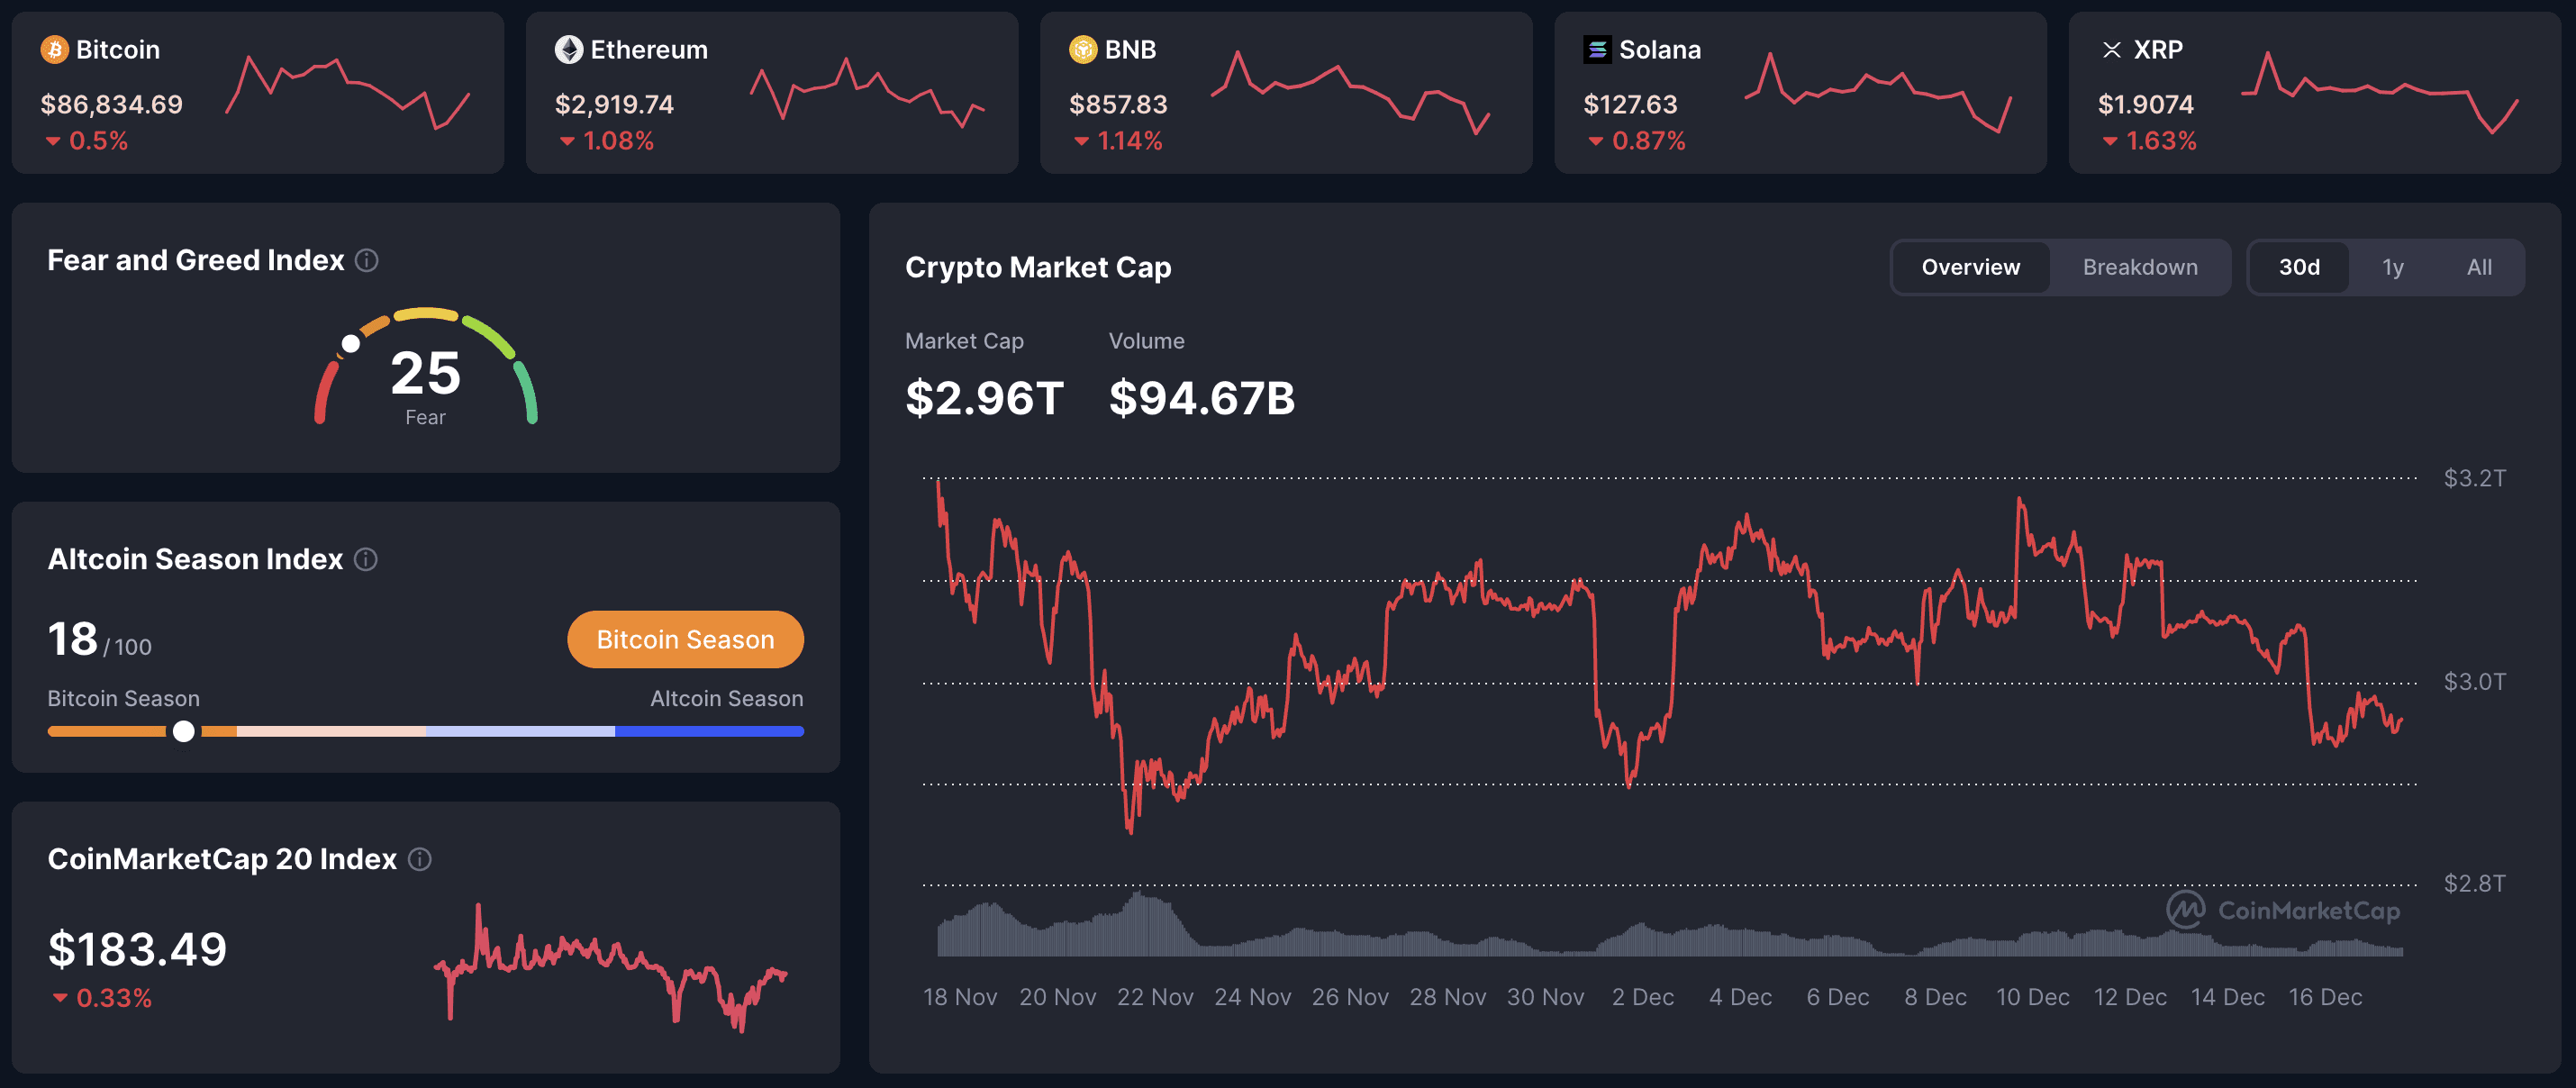Switch to the Overview tab
The image size is (2576, 1088).
click(1969, 267)
